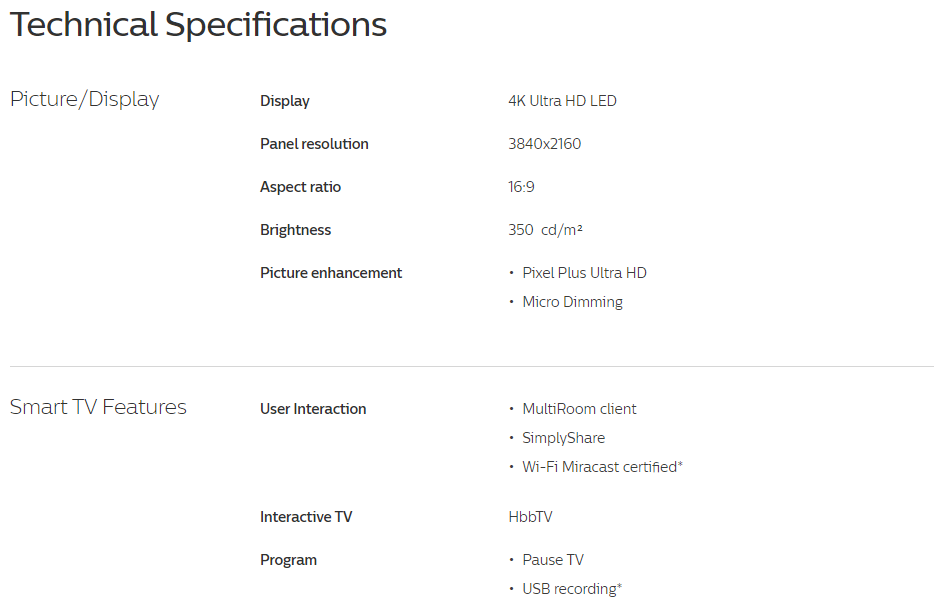Select the Smart TV Features section title
934x612 pixels.
(98, 407)
